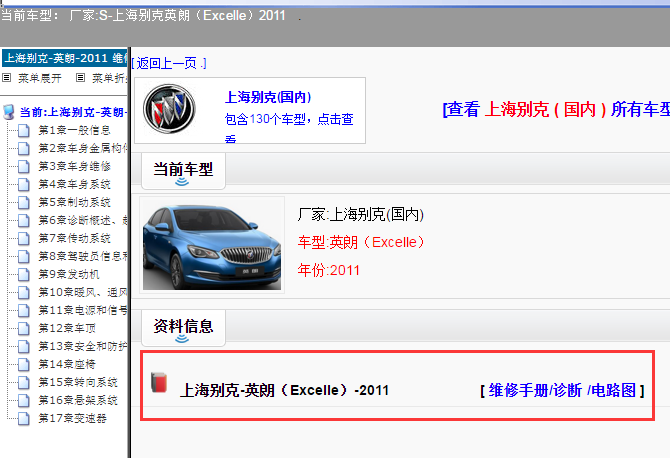The image size is (670, 458).
Task: Click the 菜单折叠 collapse icon
Action: (x=80, y=78)
